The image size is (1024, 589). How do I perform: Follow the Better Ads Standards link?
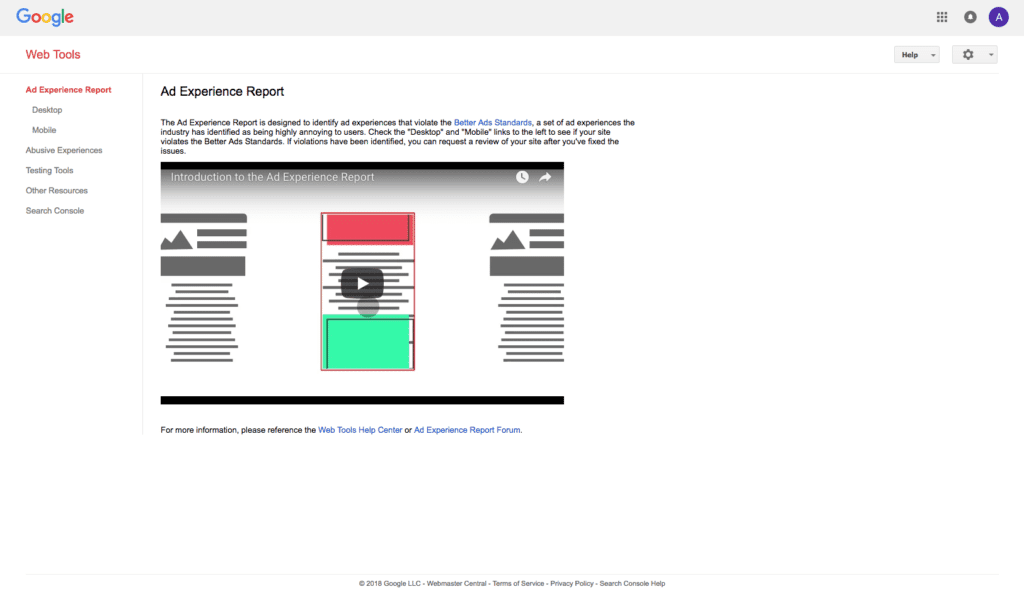coord(492,123)
